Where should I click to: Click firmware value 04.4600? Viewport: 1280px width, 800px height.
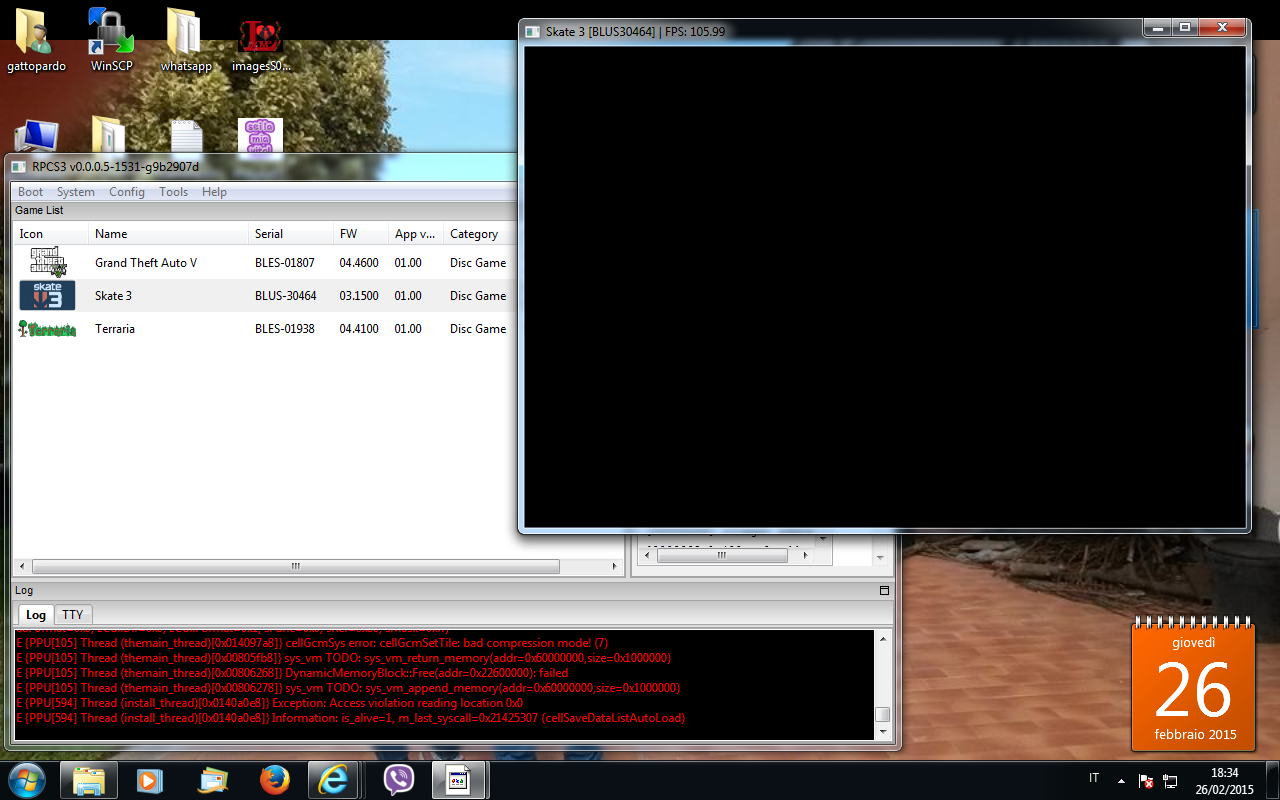tap(359, 263)
